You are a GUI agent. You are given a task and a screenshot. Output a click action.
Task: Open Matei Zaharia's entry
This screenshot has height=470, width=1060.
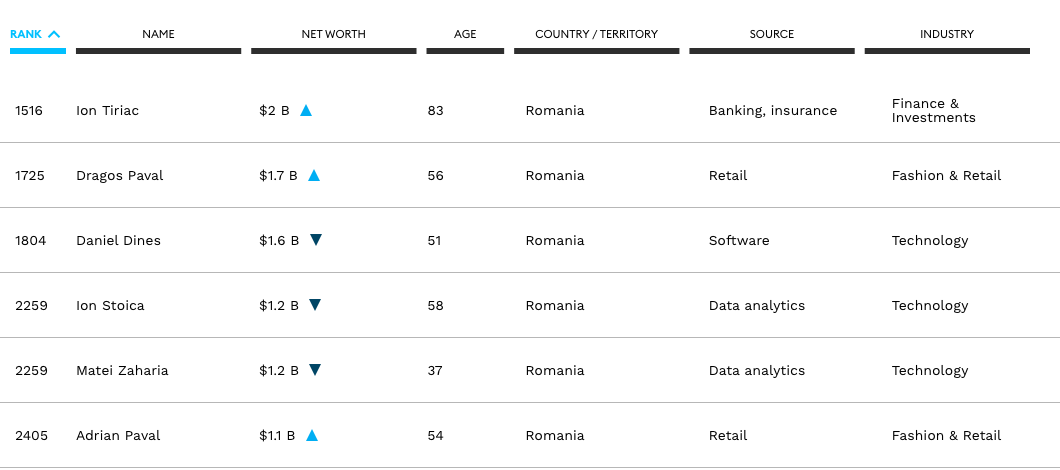[122, 371]
